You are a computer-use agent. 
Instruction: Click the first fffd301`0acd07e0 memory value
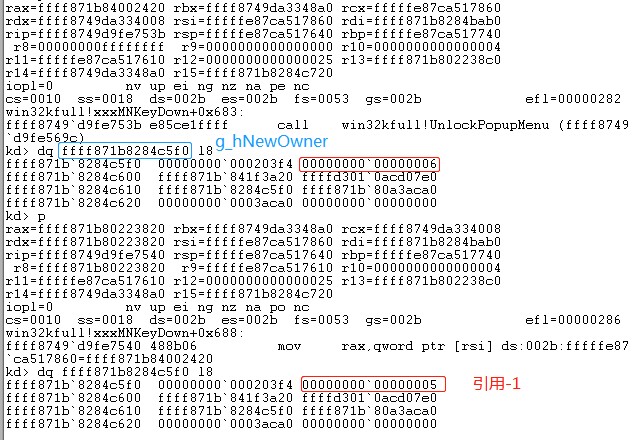[369, 177]
